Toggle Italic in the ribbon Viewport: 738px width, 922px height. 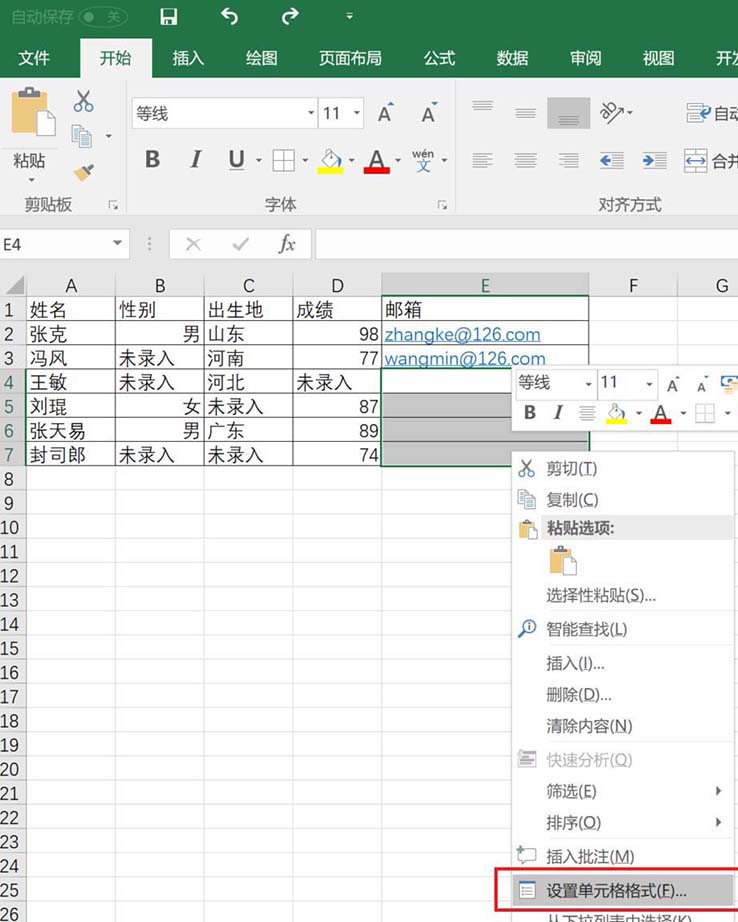195,159
